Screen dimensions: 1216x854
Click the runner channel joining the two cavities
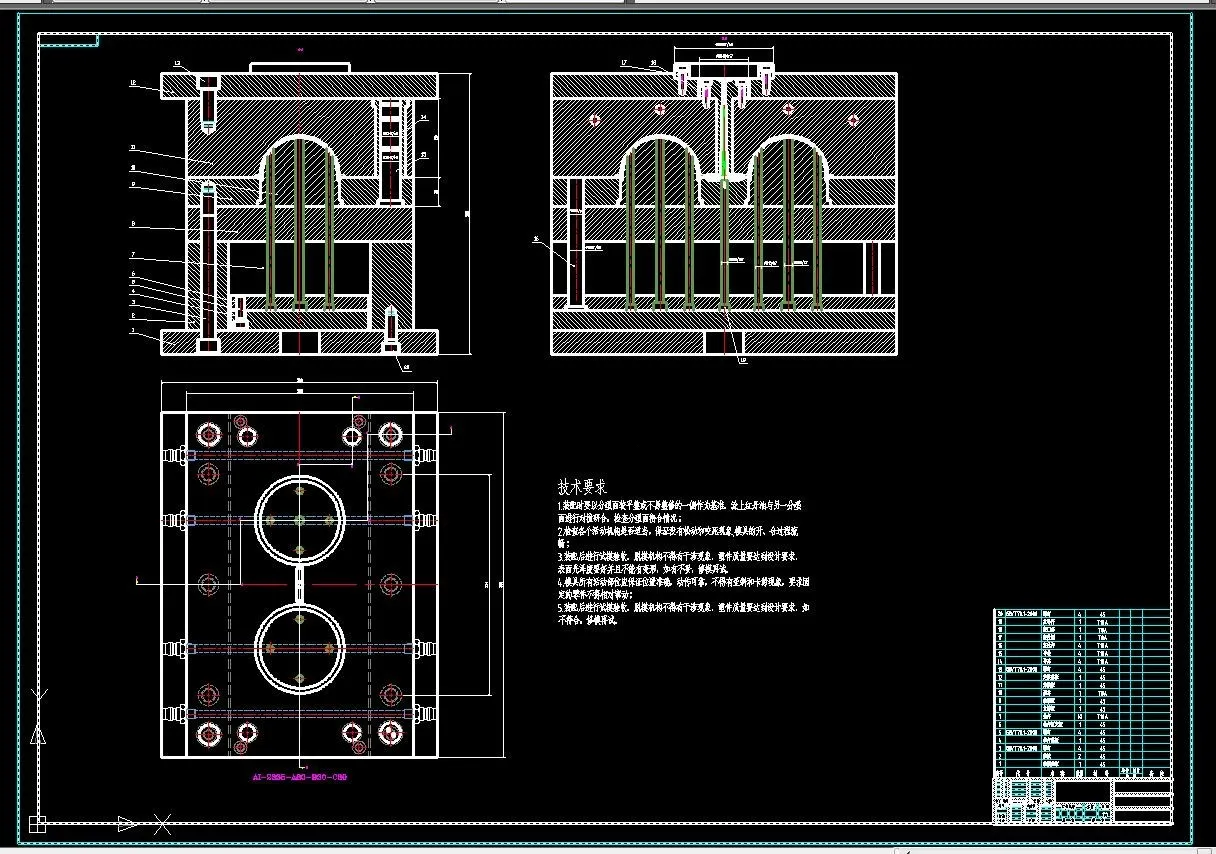coord(300,585)
